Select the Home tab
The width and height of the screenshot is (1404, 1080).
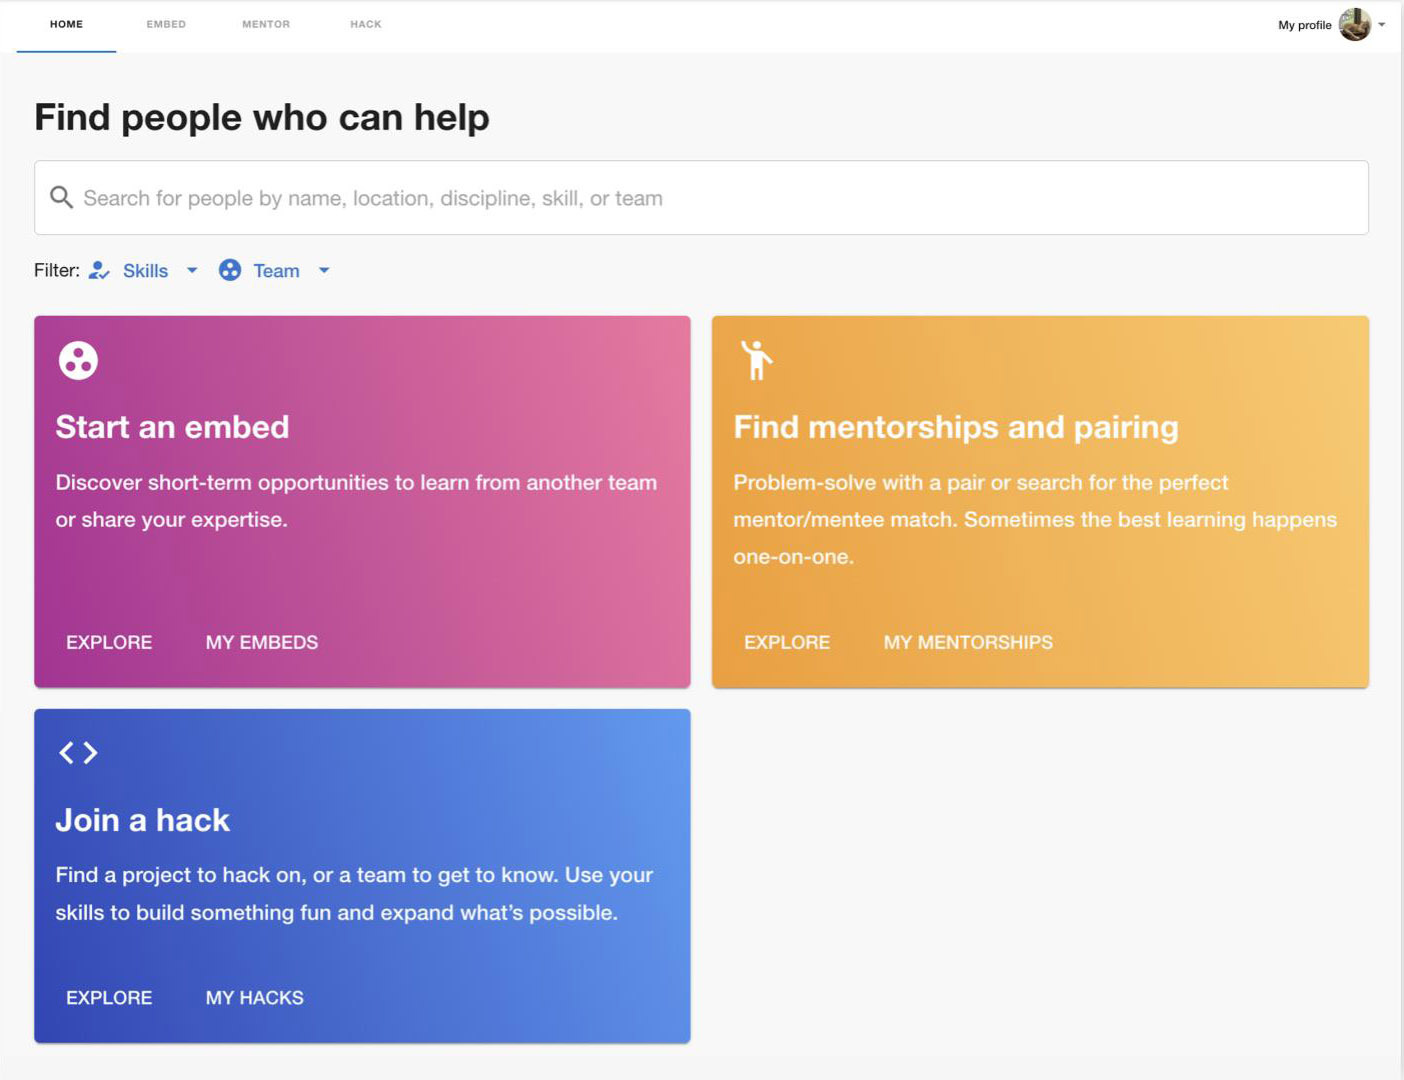pyautogui.click(x=67, y=24)
